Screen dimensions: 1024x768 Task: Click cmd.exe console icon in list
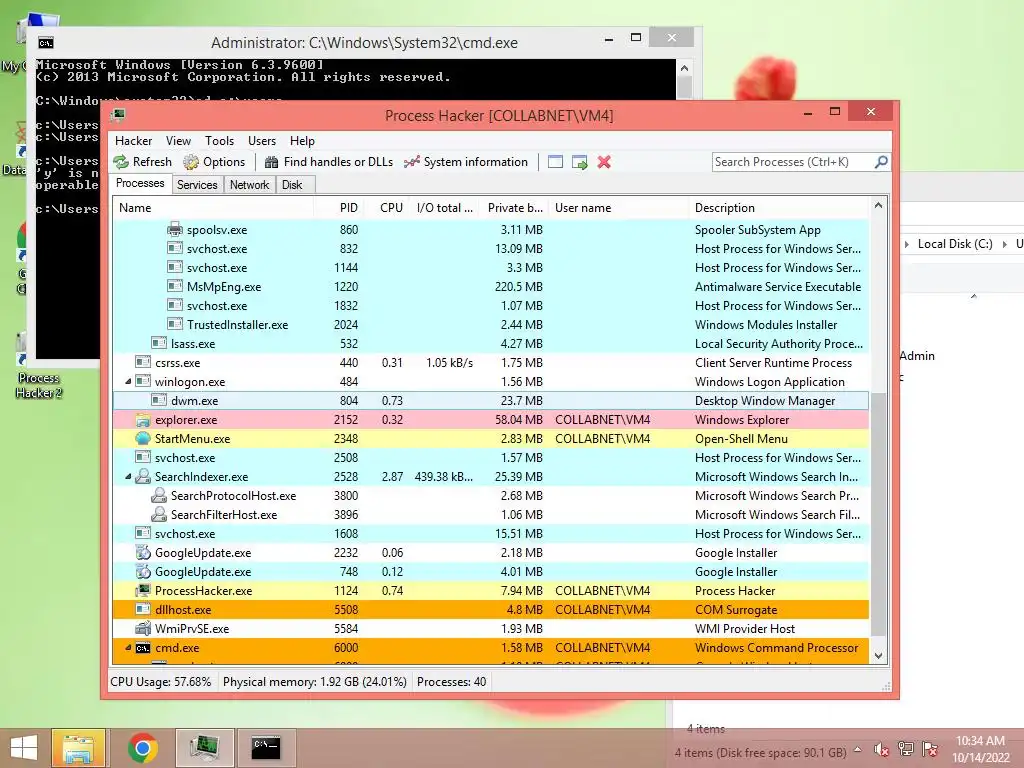point(142,648)
